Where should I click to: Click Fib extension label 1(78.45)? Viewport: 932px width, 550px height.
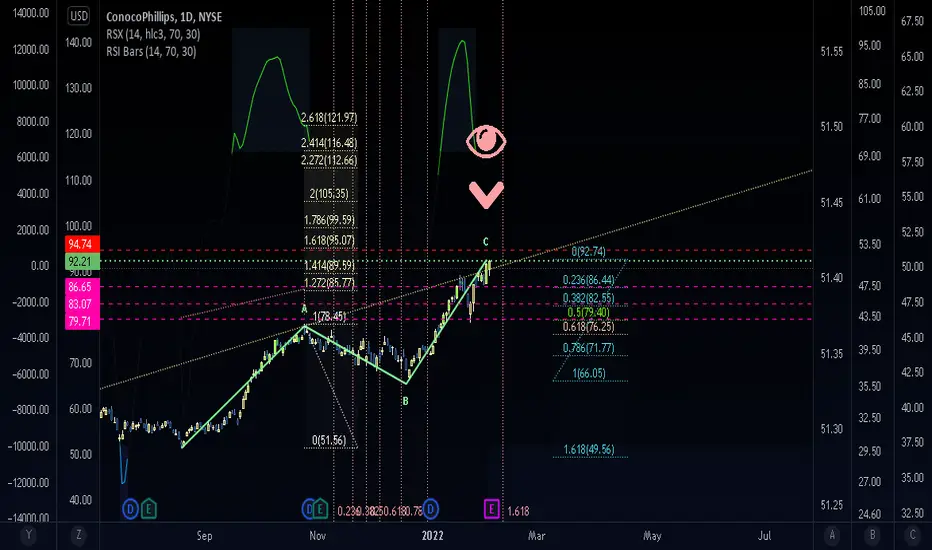(329, 316)
